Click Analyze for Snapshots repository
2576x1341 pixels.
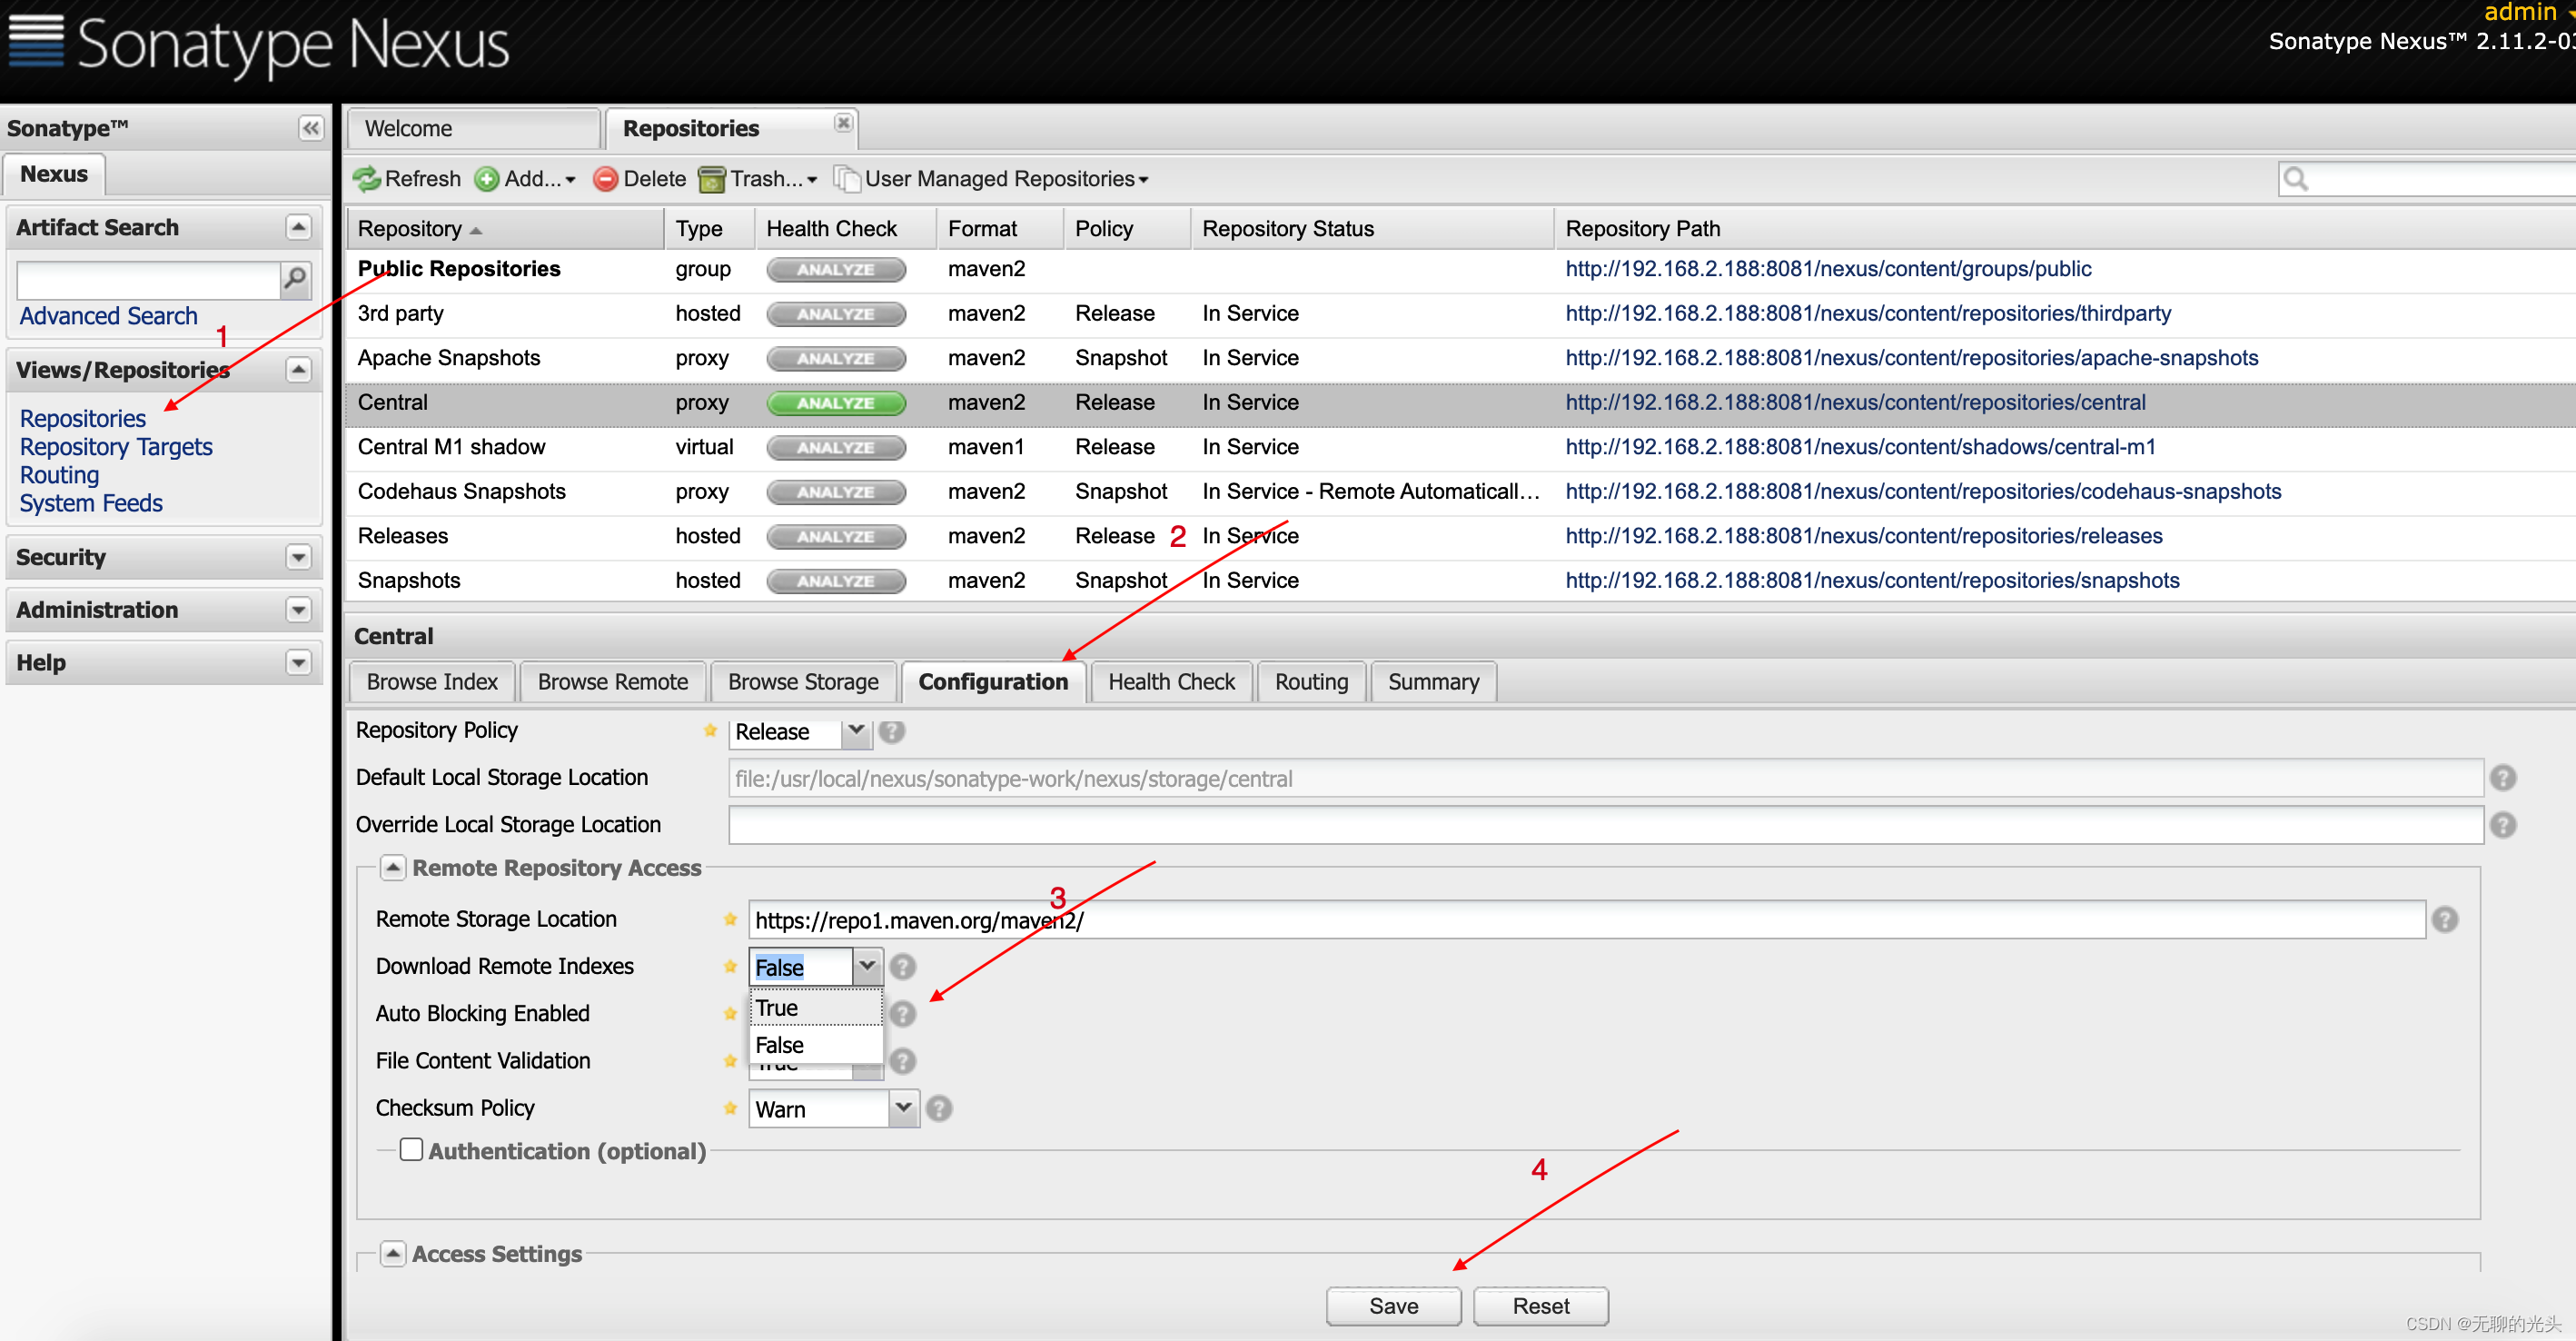click(836, 581)
